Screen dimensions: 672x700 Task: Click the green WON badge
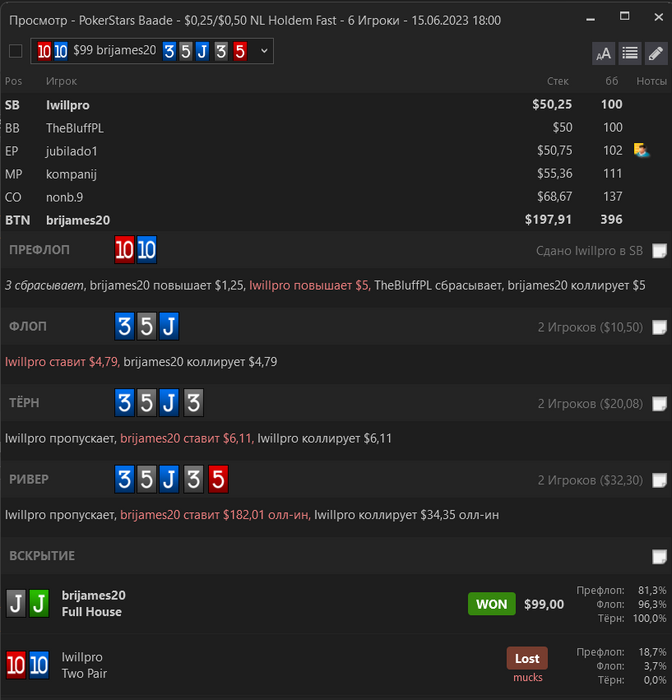click(492, 604)
